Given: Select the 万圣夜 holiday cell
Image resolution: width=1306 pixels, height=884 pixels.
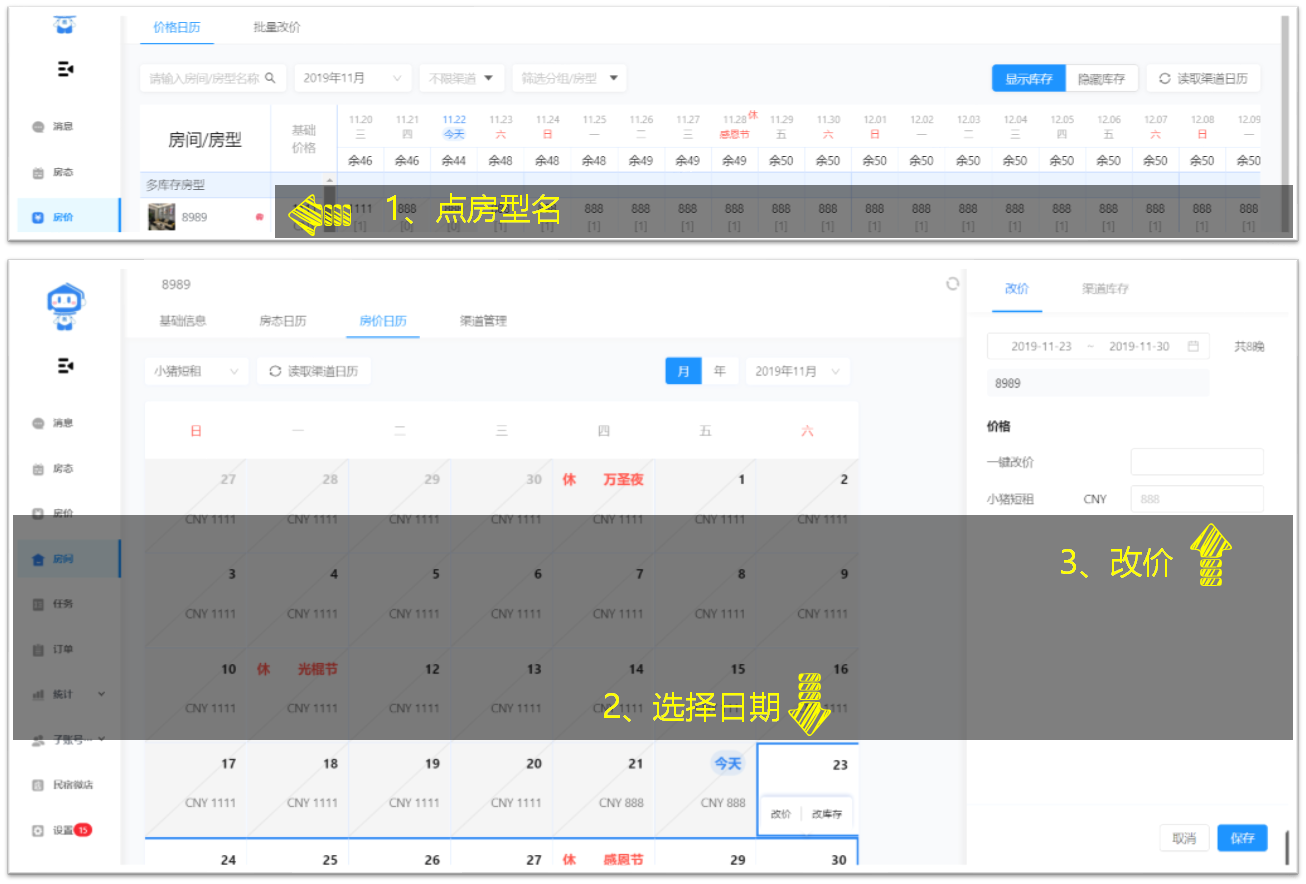Looking at the screenshot, I should coord(604,506).
